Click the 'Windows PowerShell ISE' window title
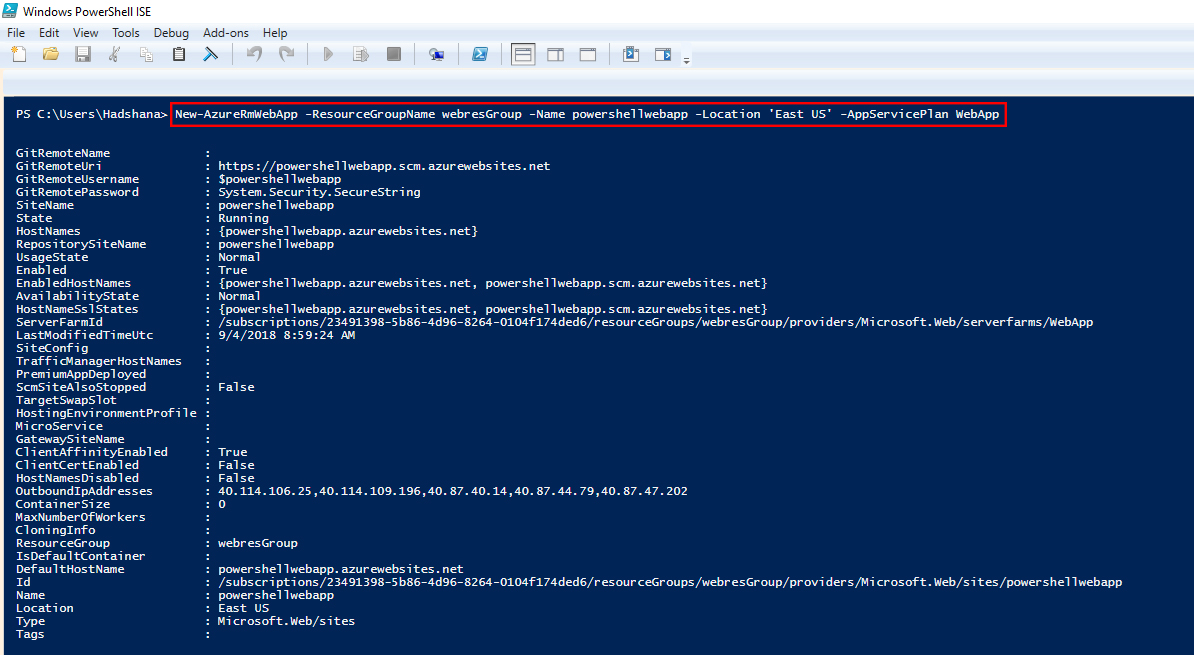Screen dimensions: 1194x655 [x=87, y=11]
